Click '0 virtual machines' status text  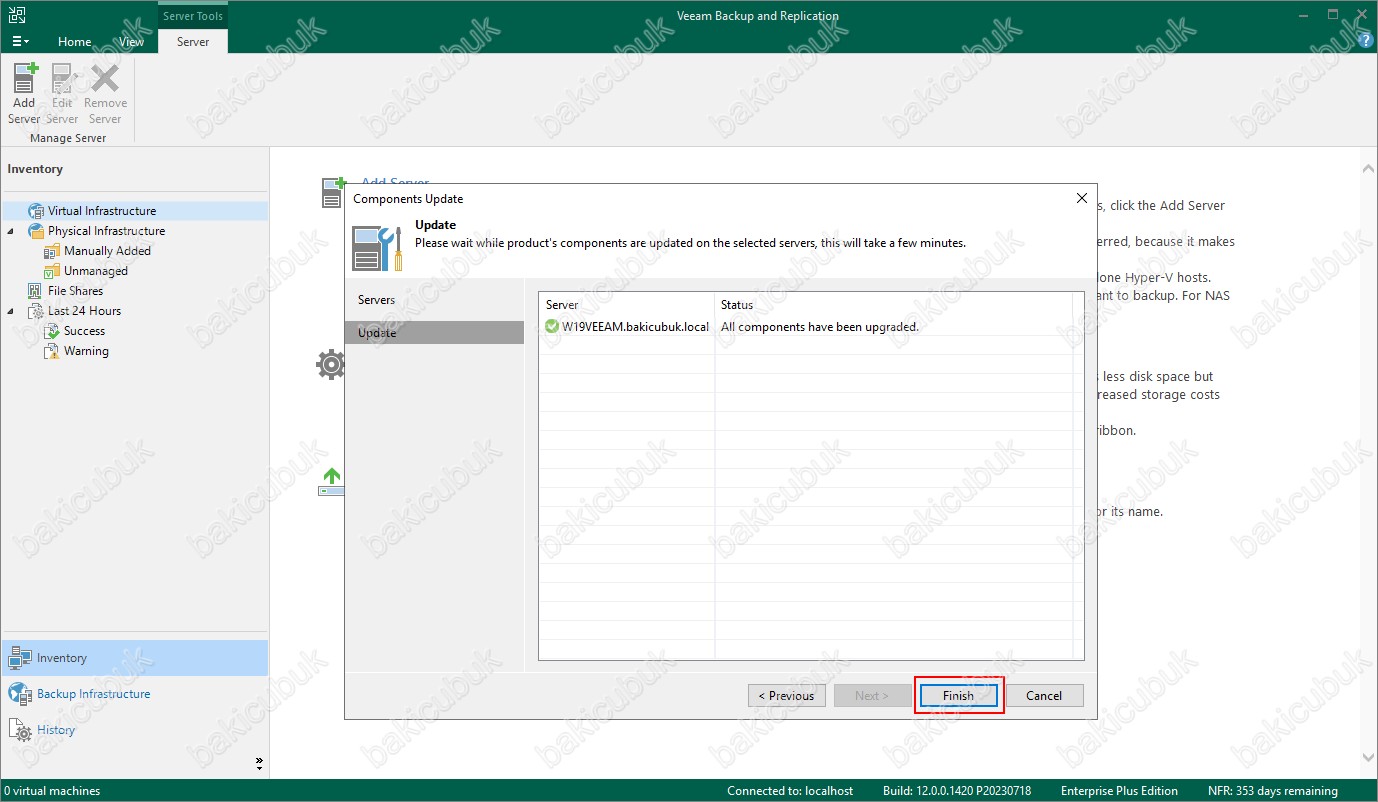52,791
